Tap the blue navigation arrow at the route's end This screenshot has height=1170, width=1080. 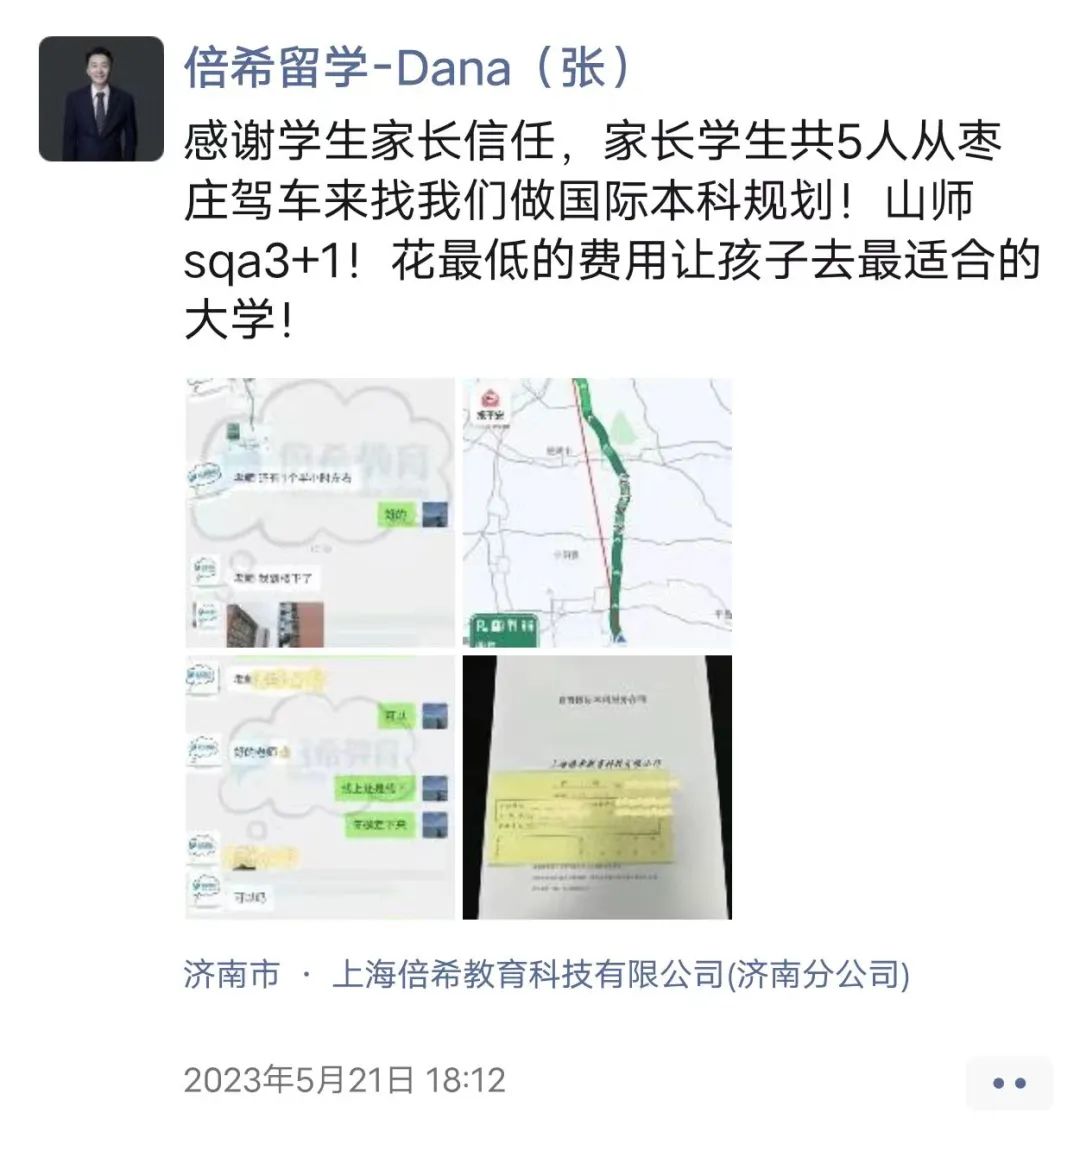click(619, 639)
